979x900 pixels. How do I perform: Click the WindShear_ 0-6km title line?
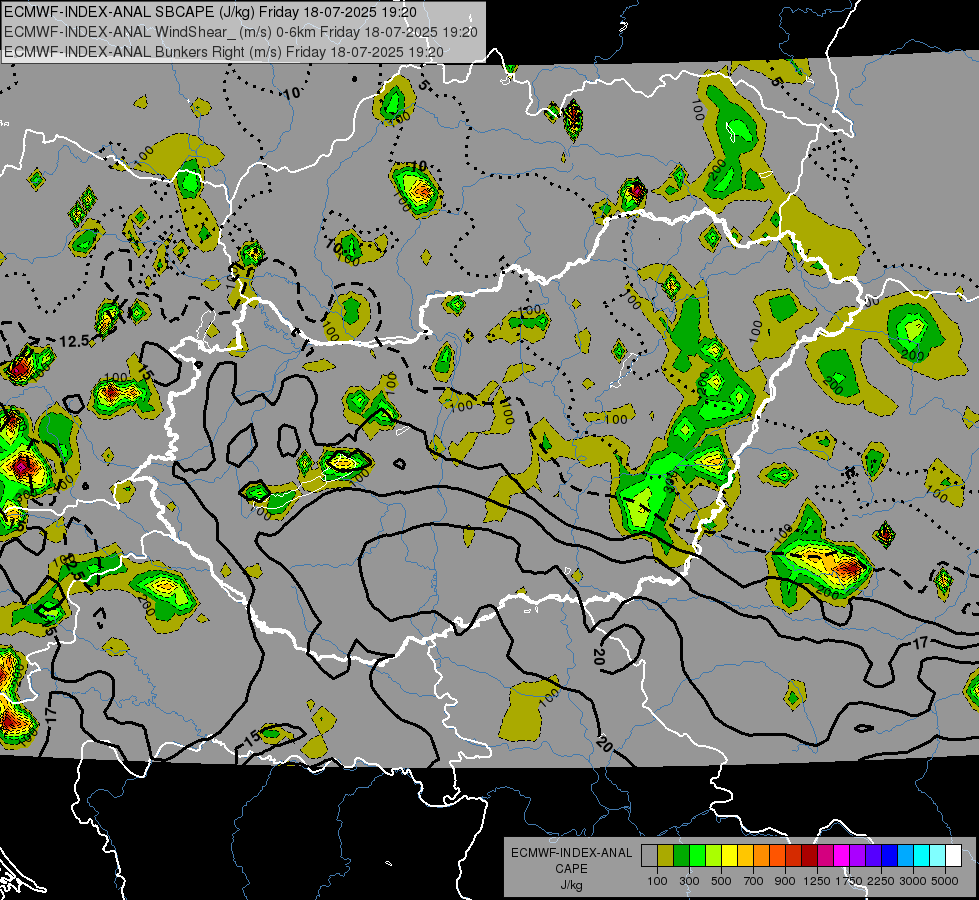coord(240,32)
